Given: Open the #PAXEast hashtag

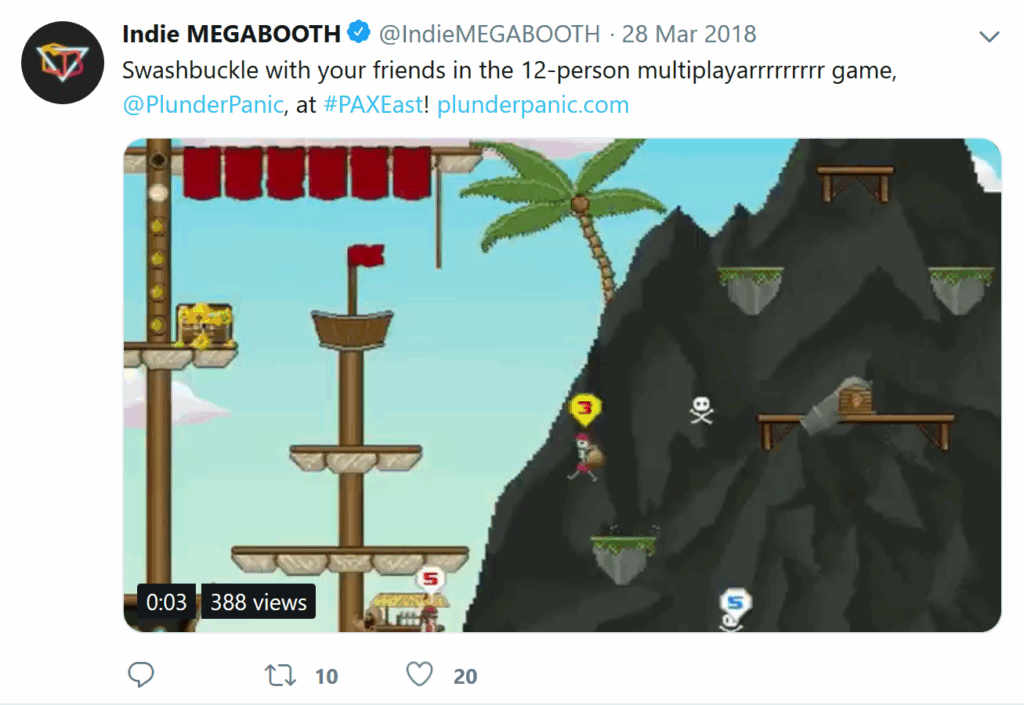Looking at the screenshot, I should point(374,104).
